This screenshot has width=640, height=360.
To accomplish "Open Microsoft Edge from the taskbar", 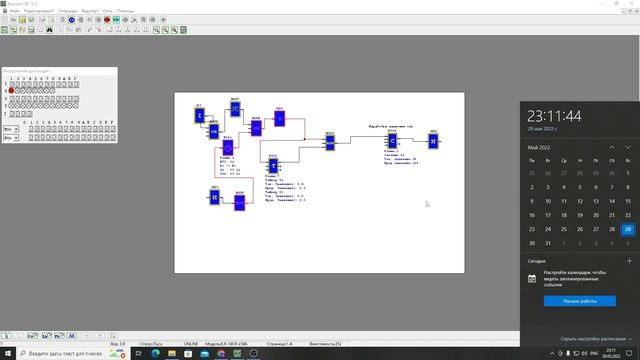I will click(x=156, y=353).
